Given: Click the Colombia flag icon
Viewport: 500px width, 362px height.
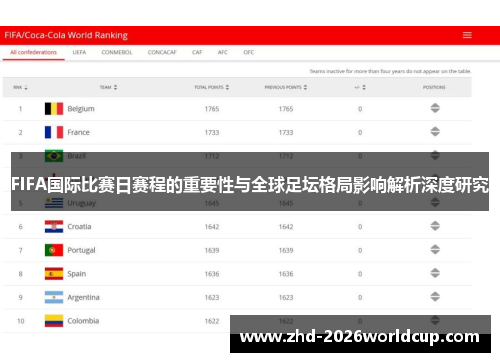Looking at the screenshot, I should point(54,321).
